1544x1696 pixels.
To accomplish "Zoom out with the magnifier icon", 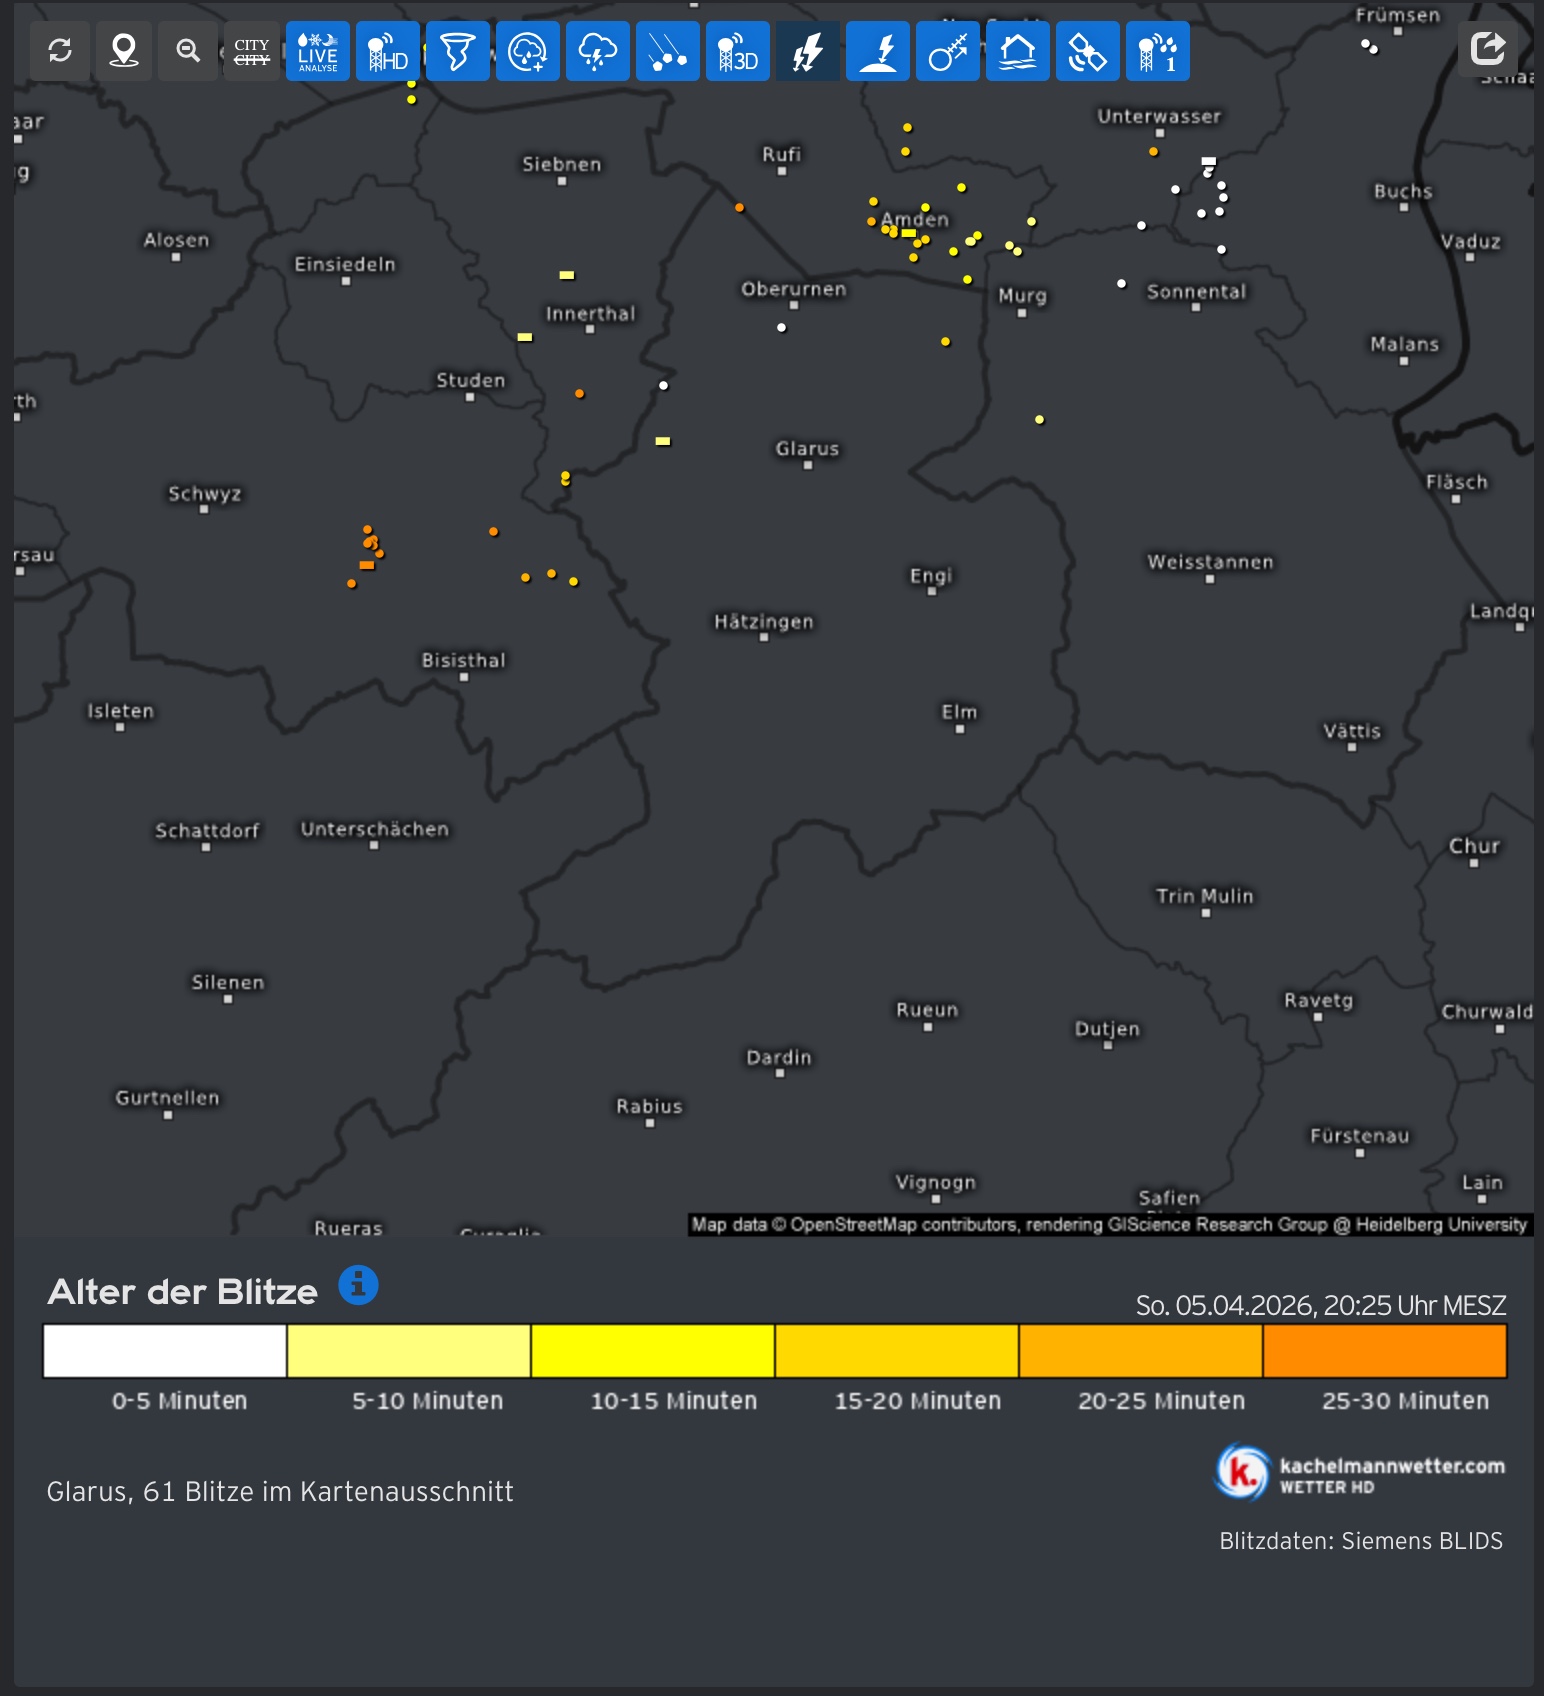I will tap(188, 51).
